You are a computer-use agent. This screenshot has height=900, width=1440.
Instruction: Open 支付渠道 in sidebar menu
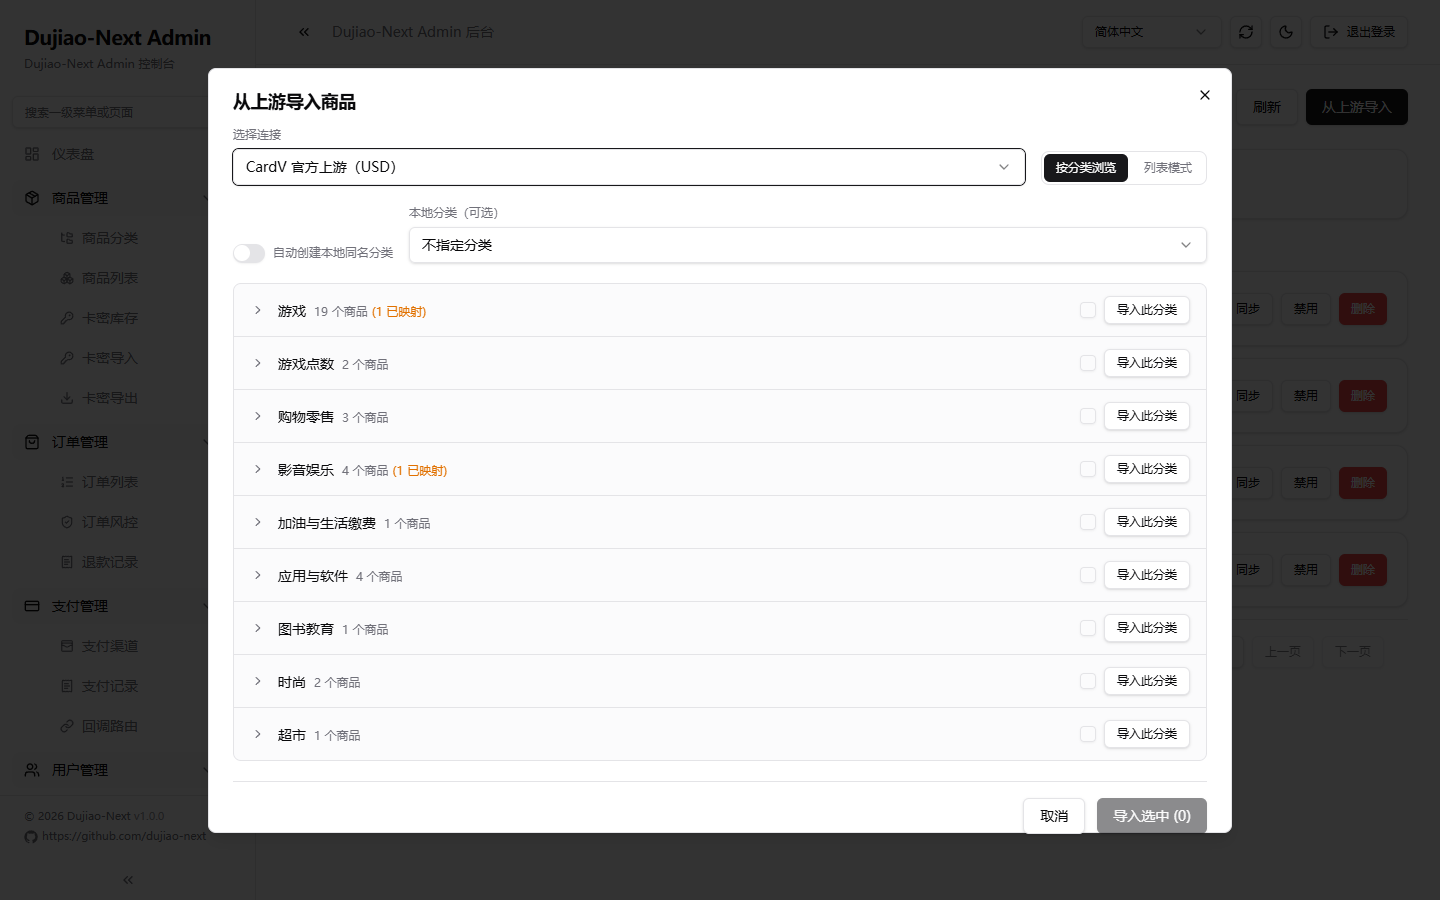tap(110, 646)
